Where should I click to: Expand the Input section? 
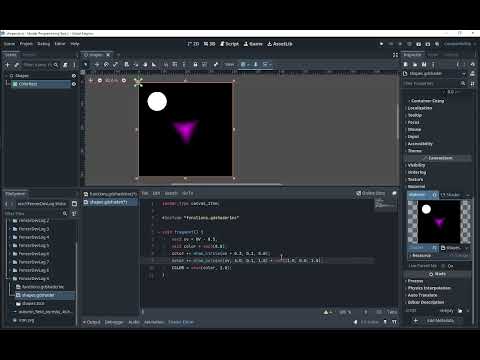pyautogui.click(x=413, y=137)
